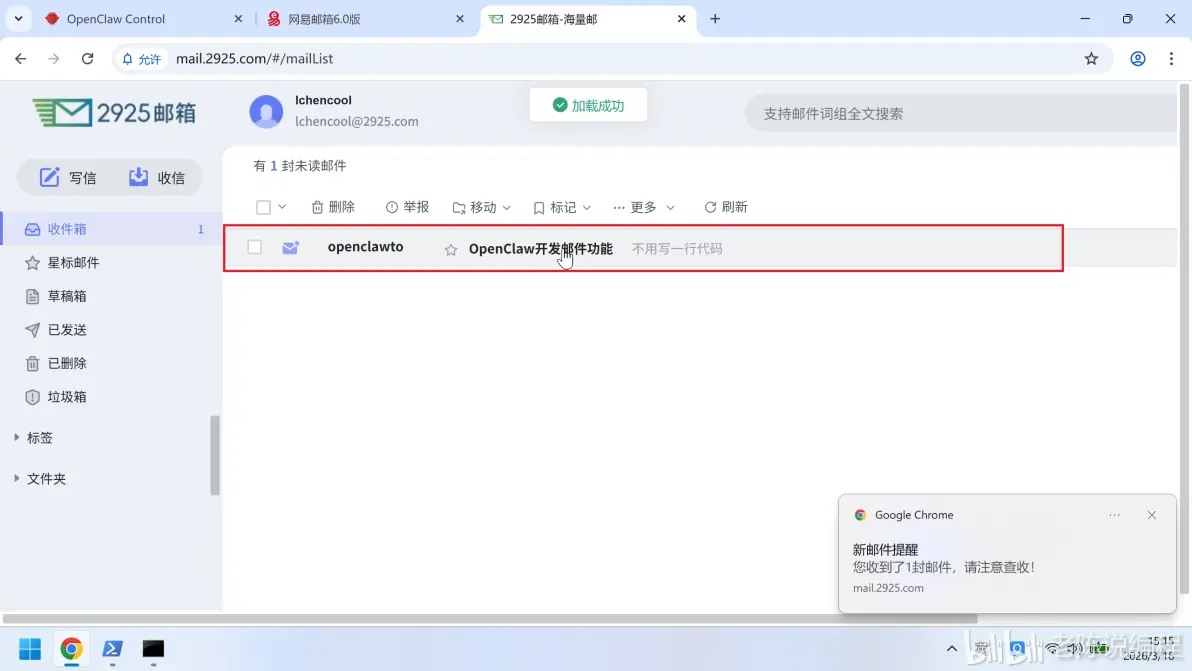Open Chrome three-dot menu
Viewport: 1192px width, 671px height.
pos(1171,59)
